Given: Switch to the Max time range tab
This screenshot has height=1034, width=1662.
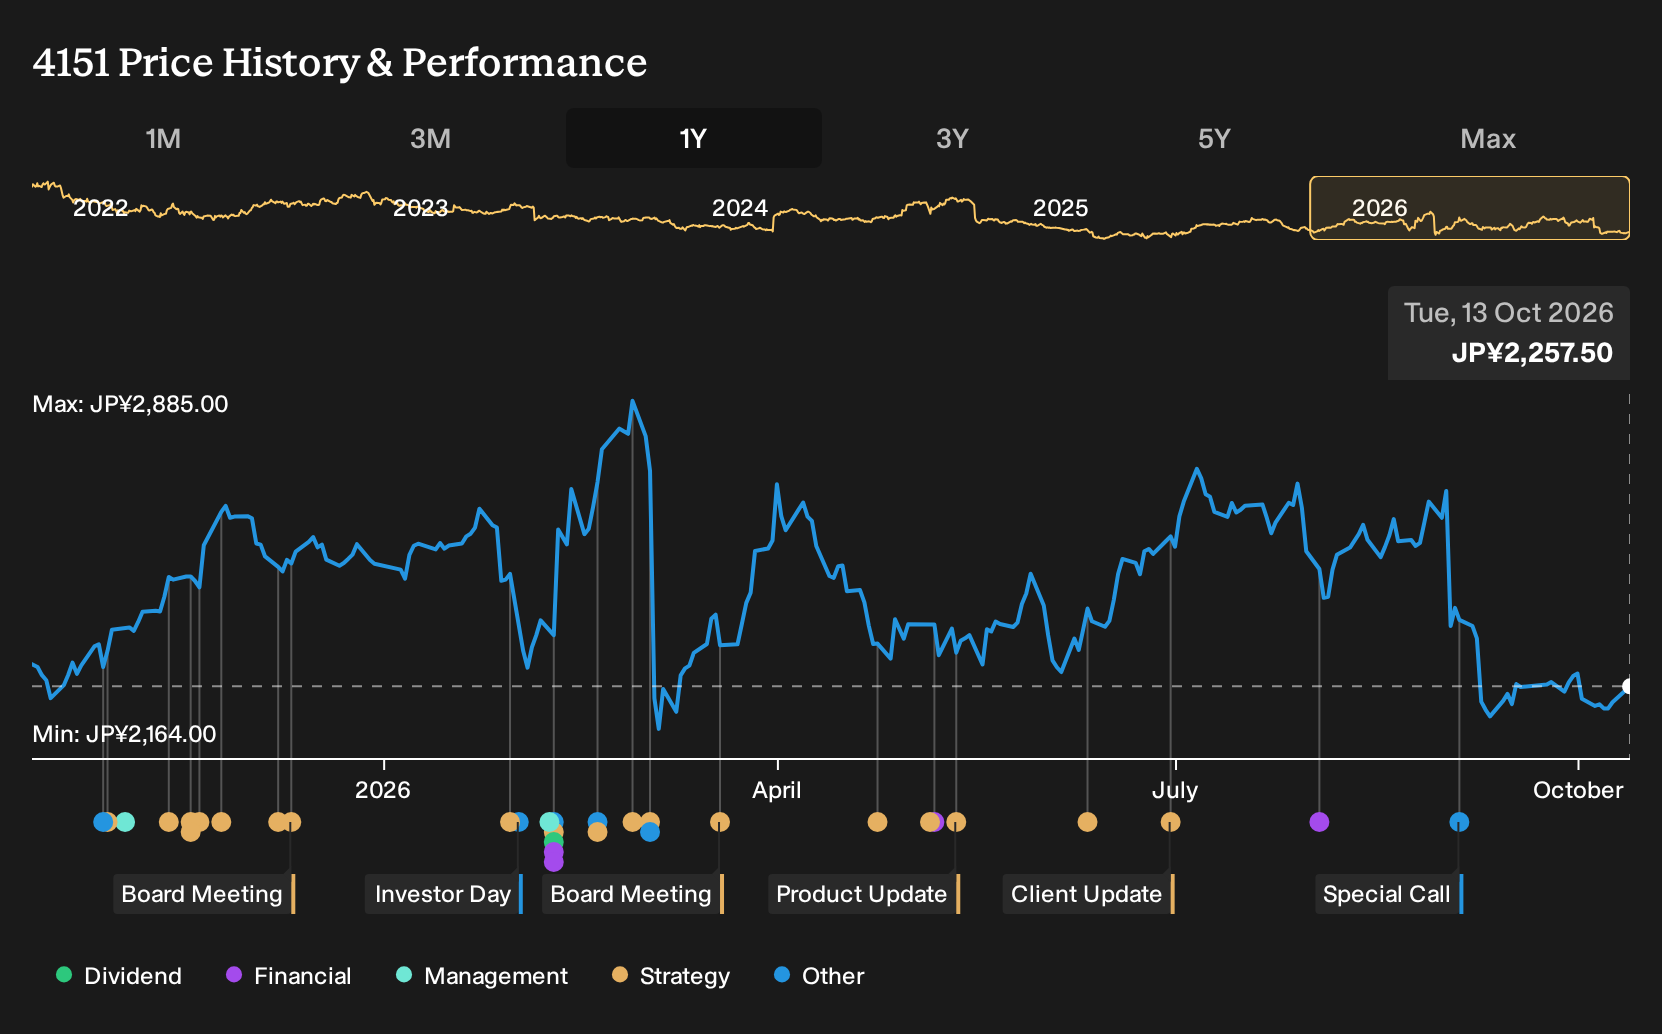Looking at the screenshot, I should [1488, 138].
